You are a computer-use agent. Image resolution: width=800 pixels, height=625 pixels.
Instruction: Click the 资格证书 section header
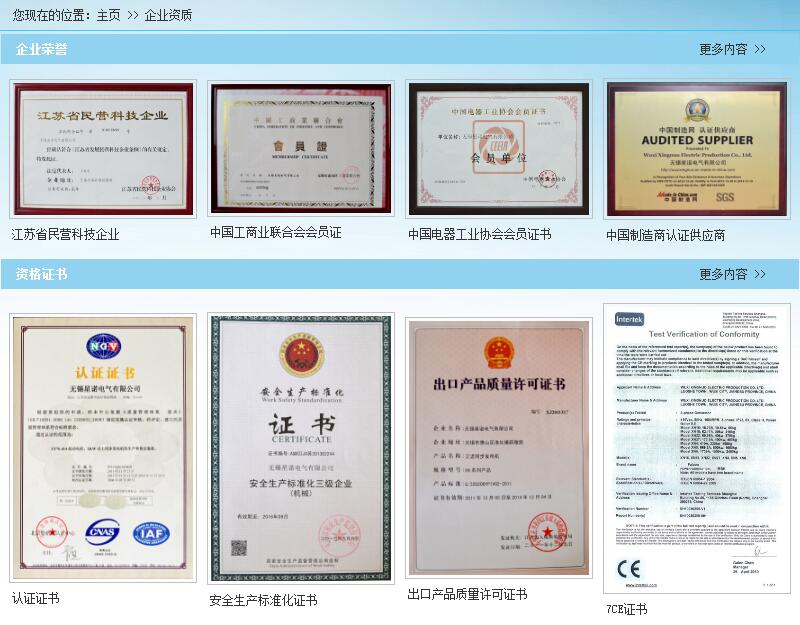[42, 274]
